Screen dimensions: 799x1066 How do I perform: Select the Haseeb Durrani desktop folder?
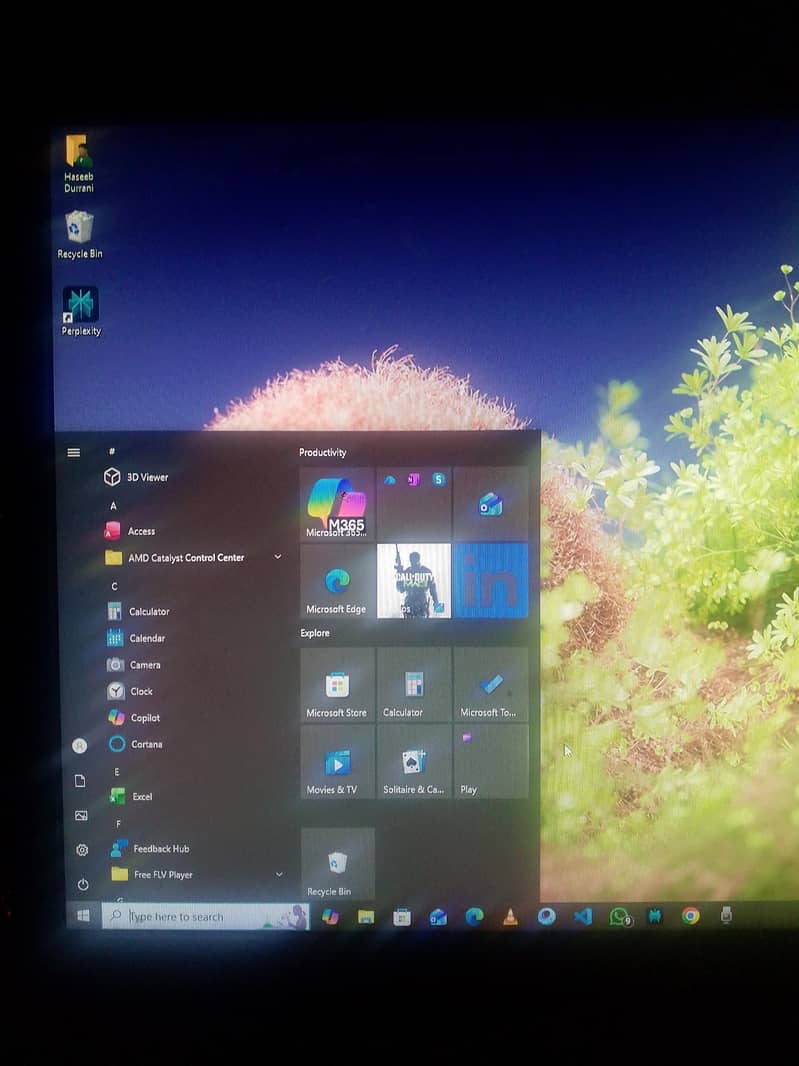[x=79, y=164]
